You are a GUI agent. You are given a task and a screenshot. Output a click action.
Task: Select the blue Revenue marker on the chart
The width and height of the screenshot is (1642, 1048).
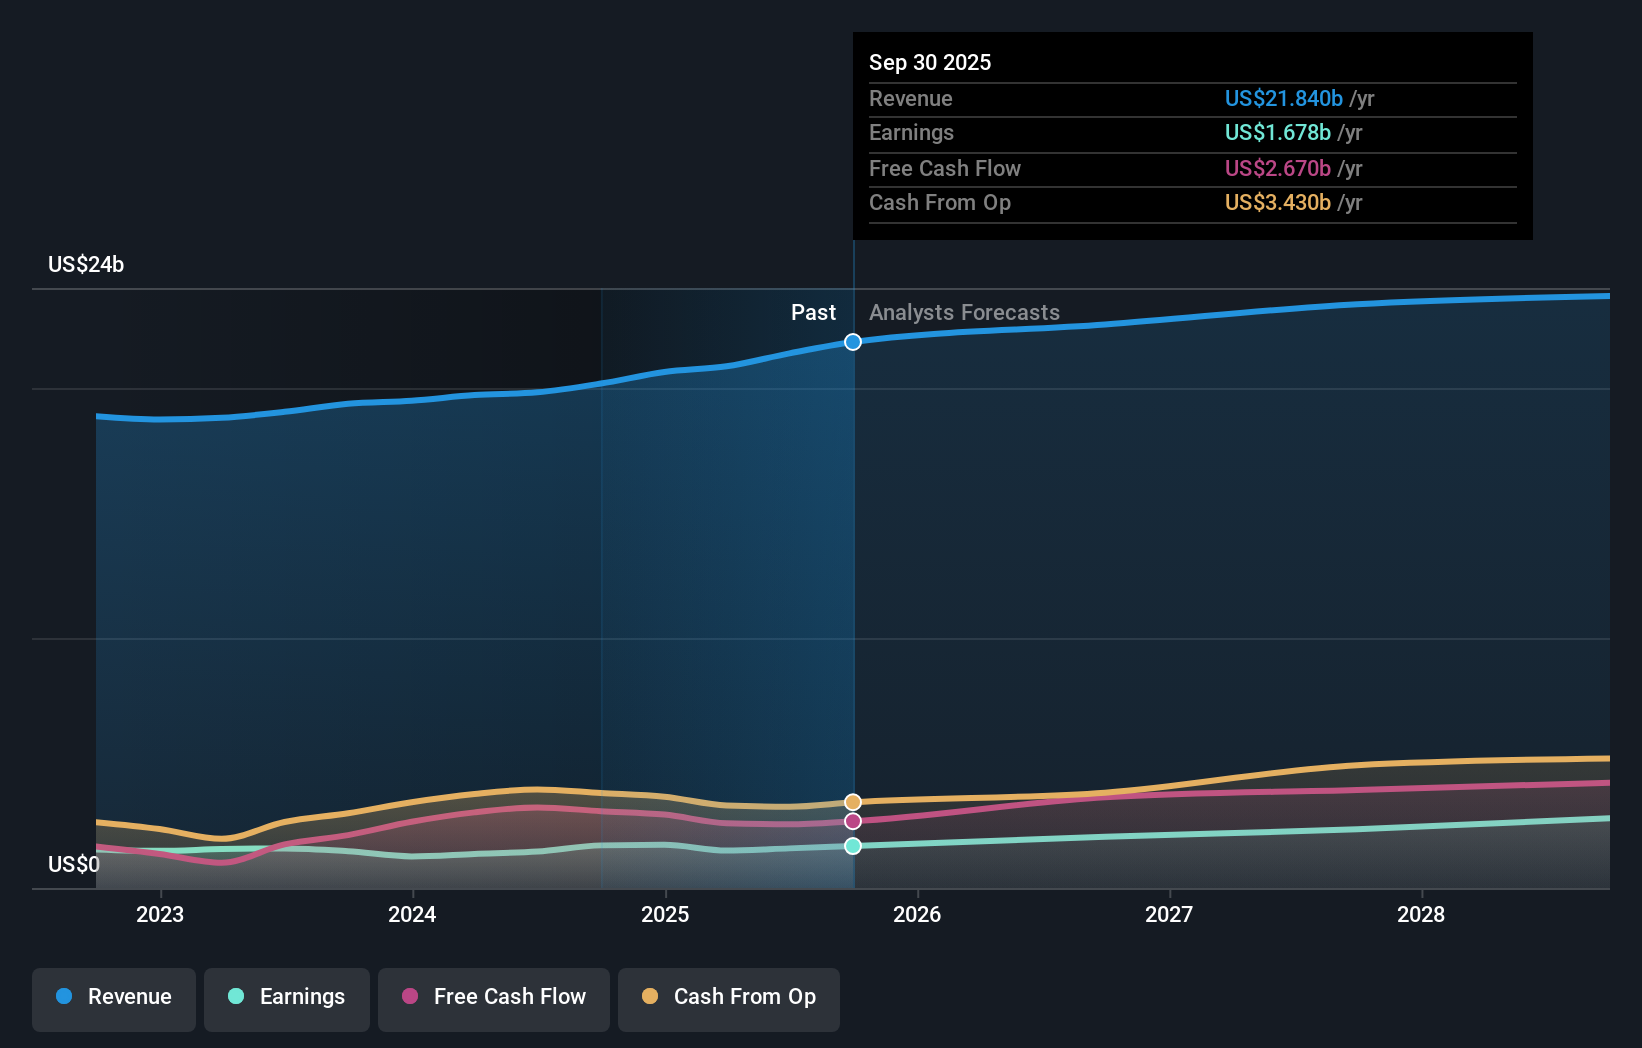click(852, 342)
